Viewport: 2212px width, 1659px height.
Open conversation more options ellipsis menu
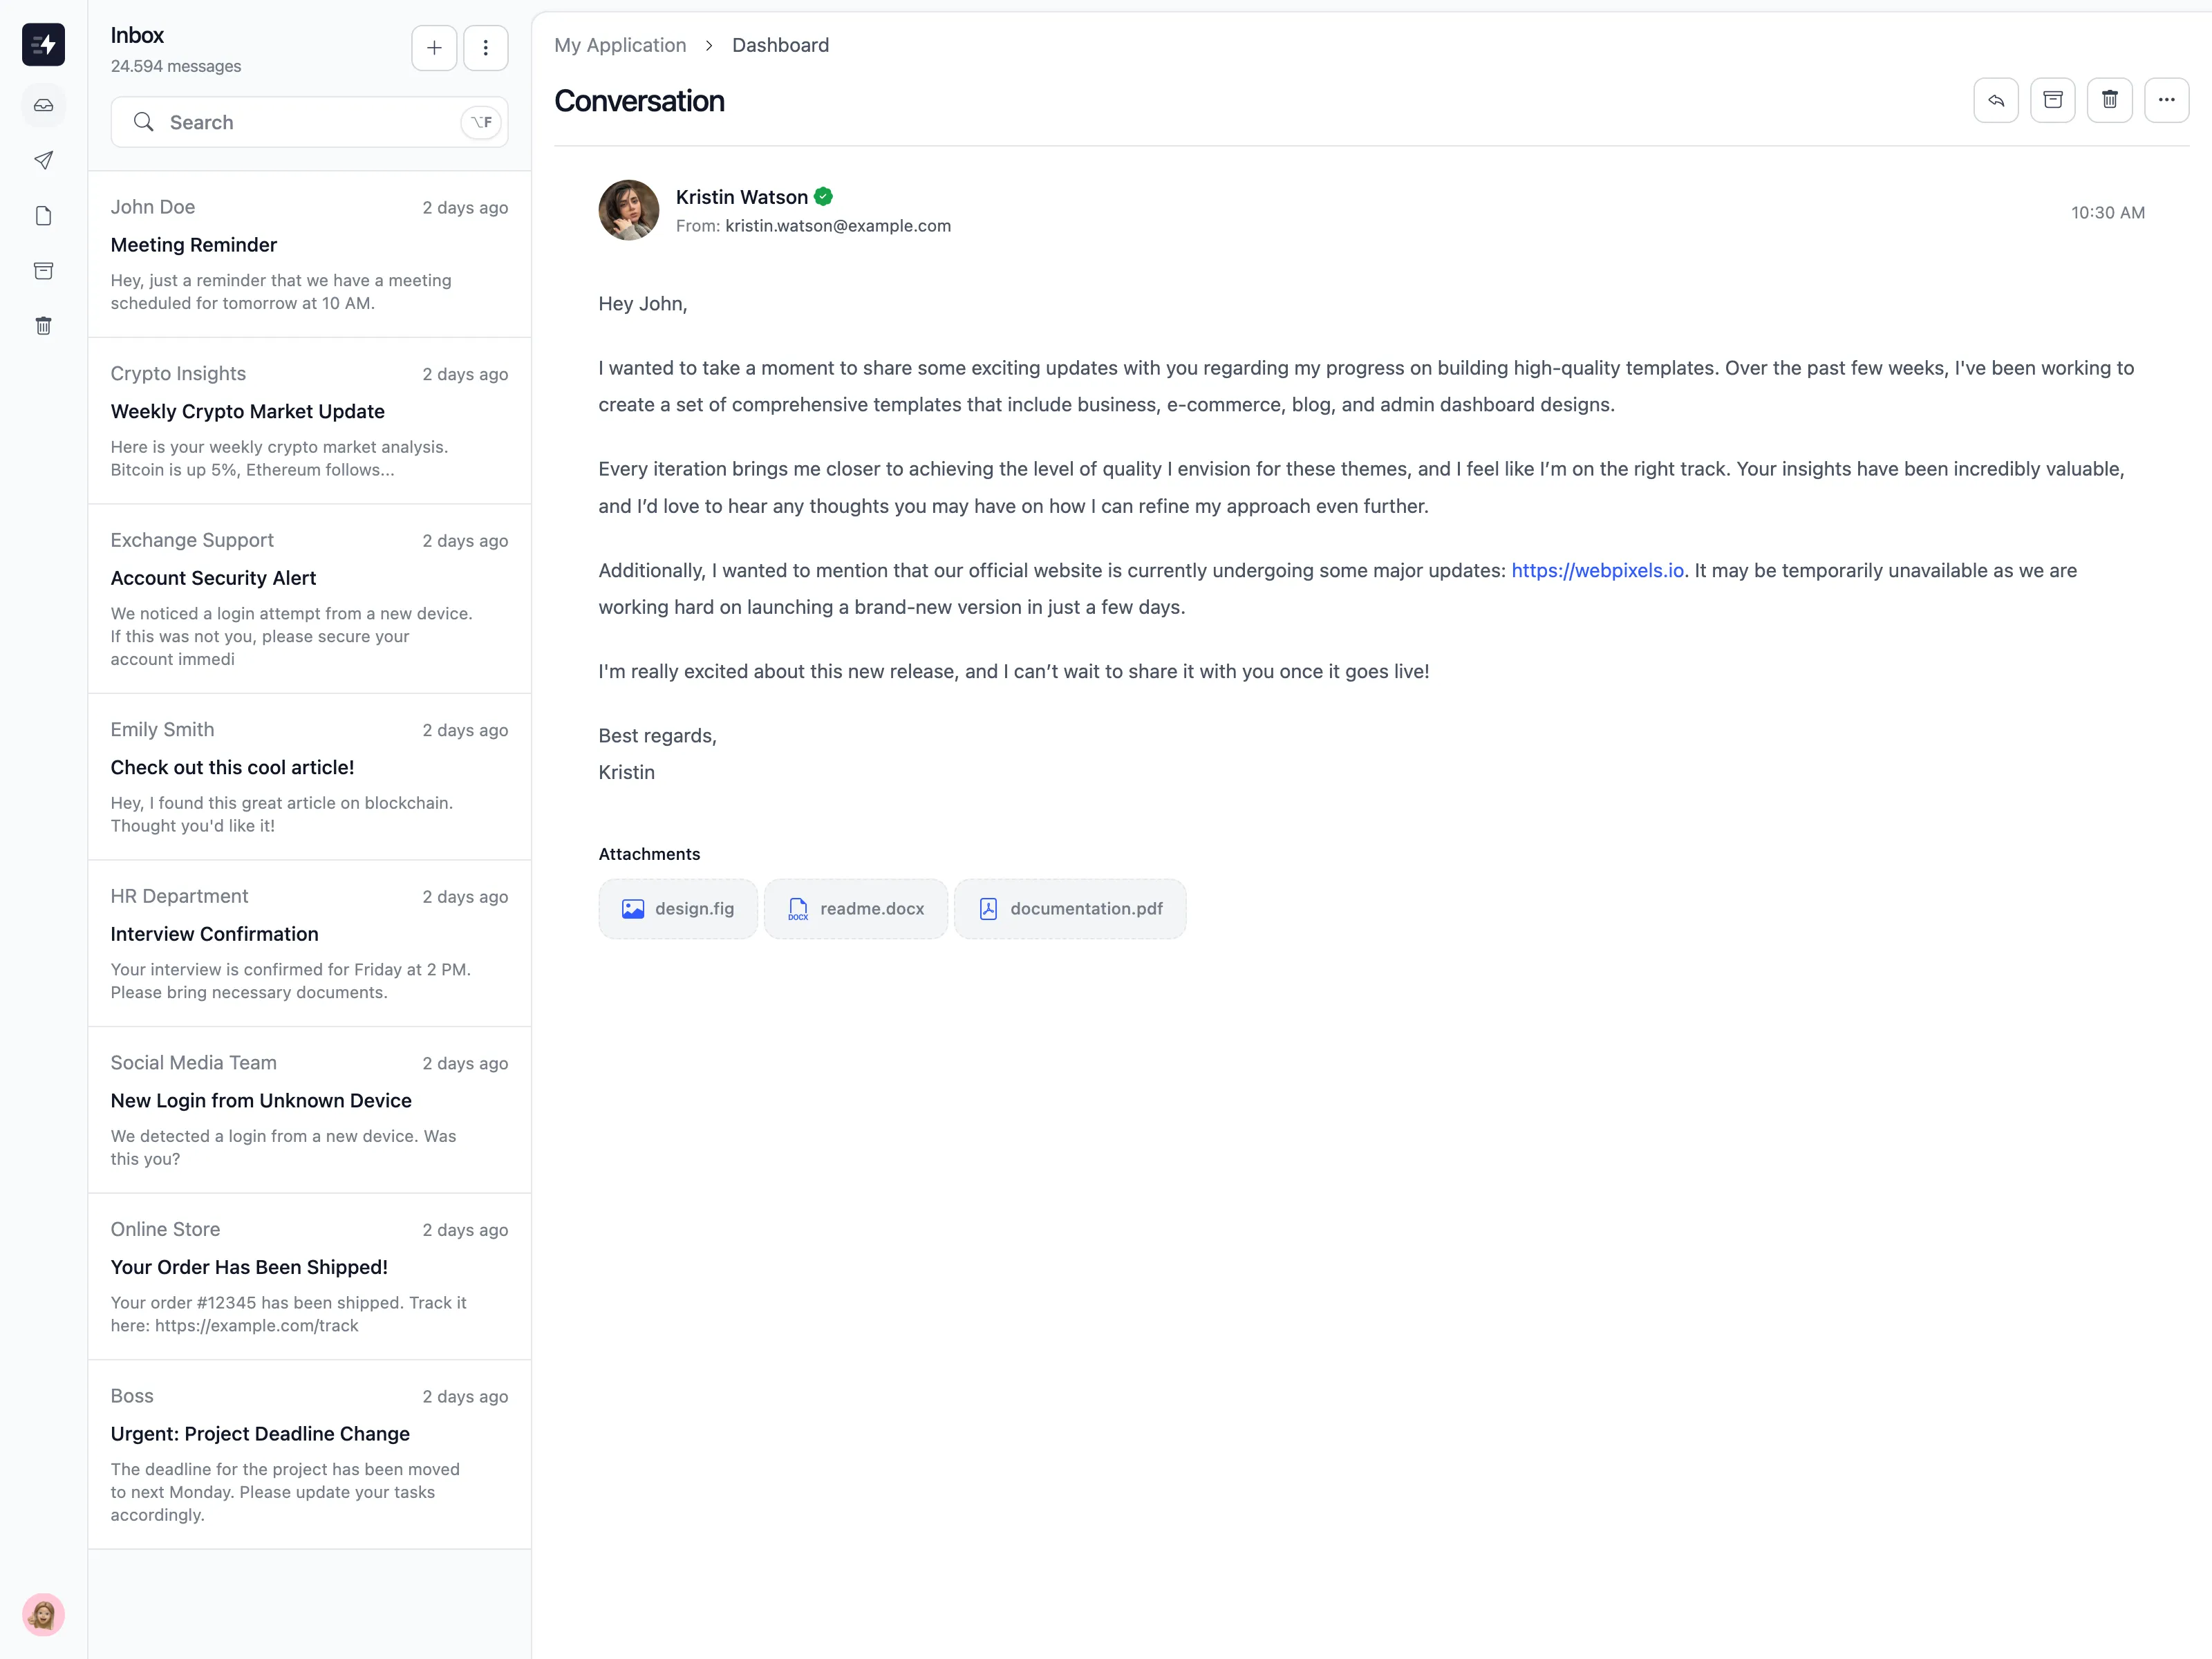(2166, 100)
